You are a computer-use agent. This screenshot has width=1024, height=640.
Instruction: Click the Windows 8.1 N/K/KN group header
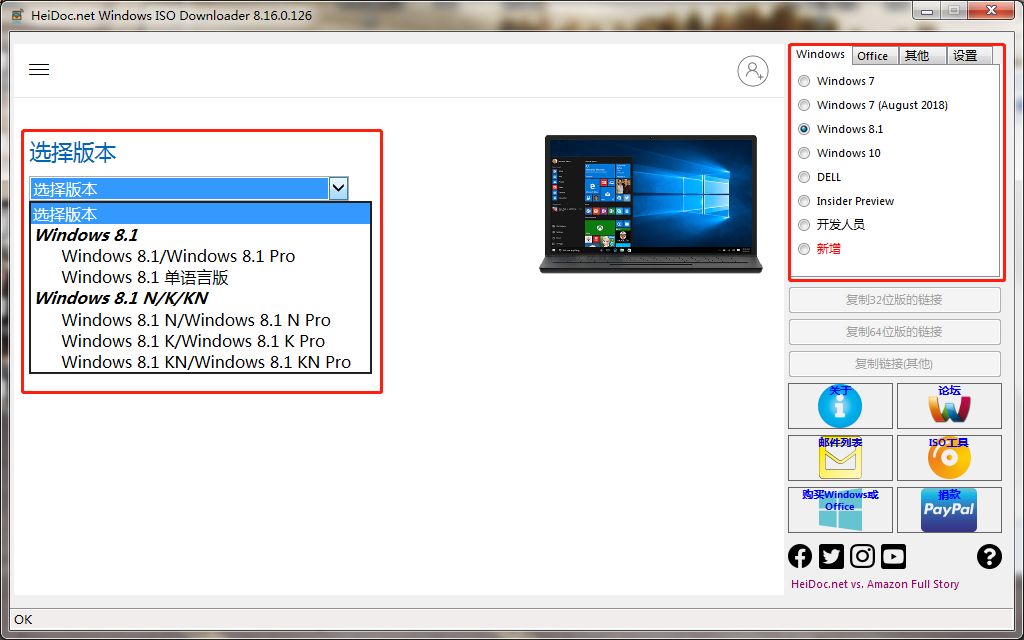pyautogui.click(x=121, y=298)
